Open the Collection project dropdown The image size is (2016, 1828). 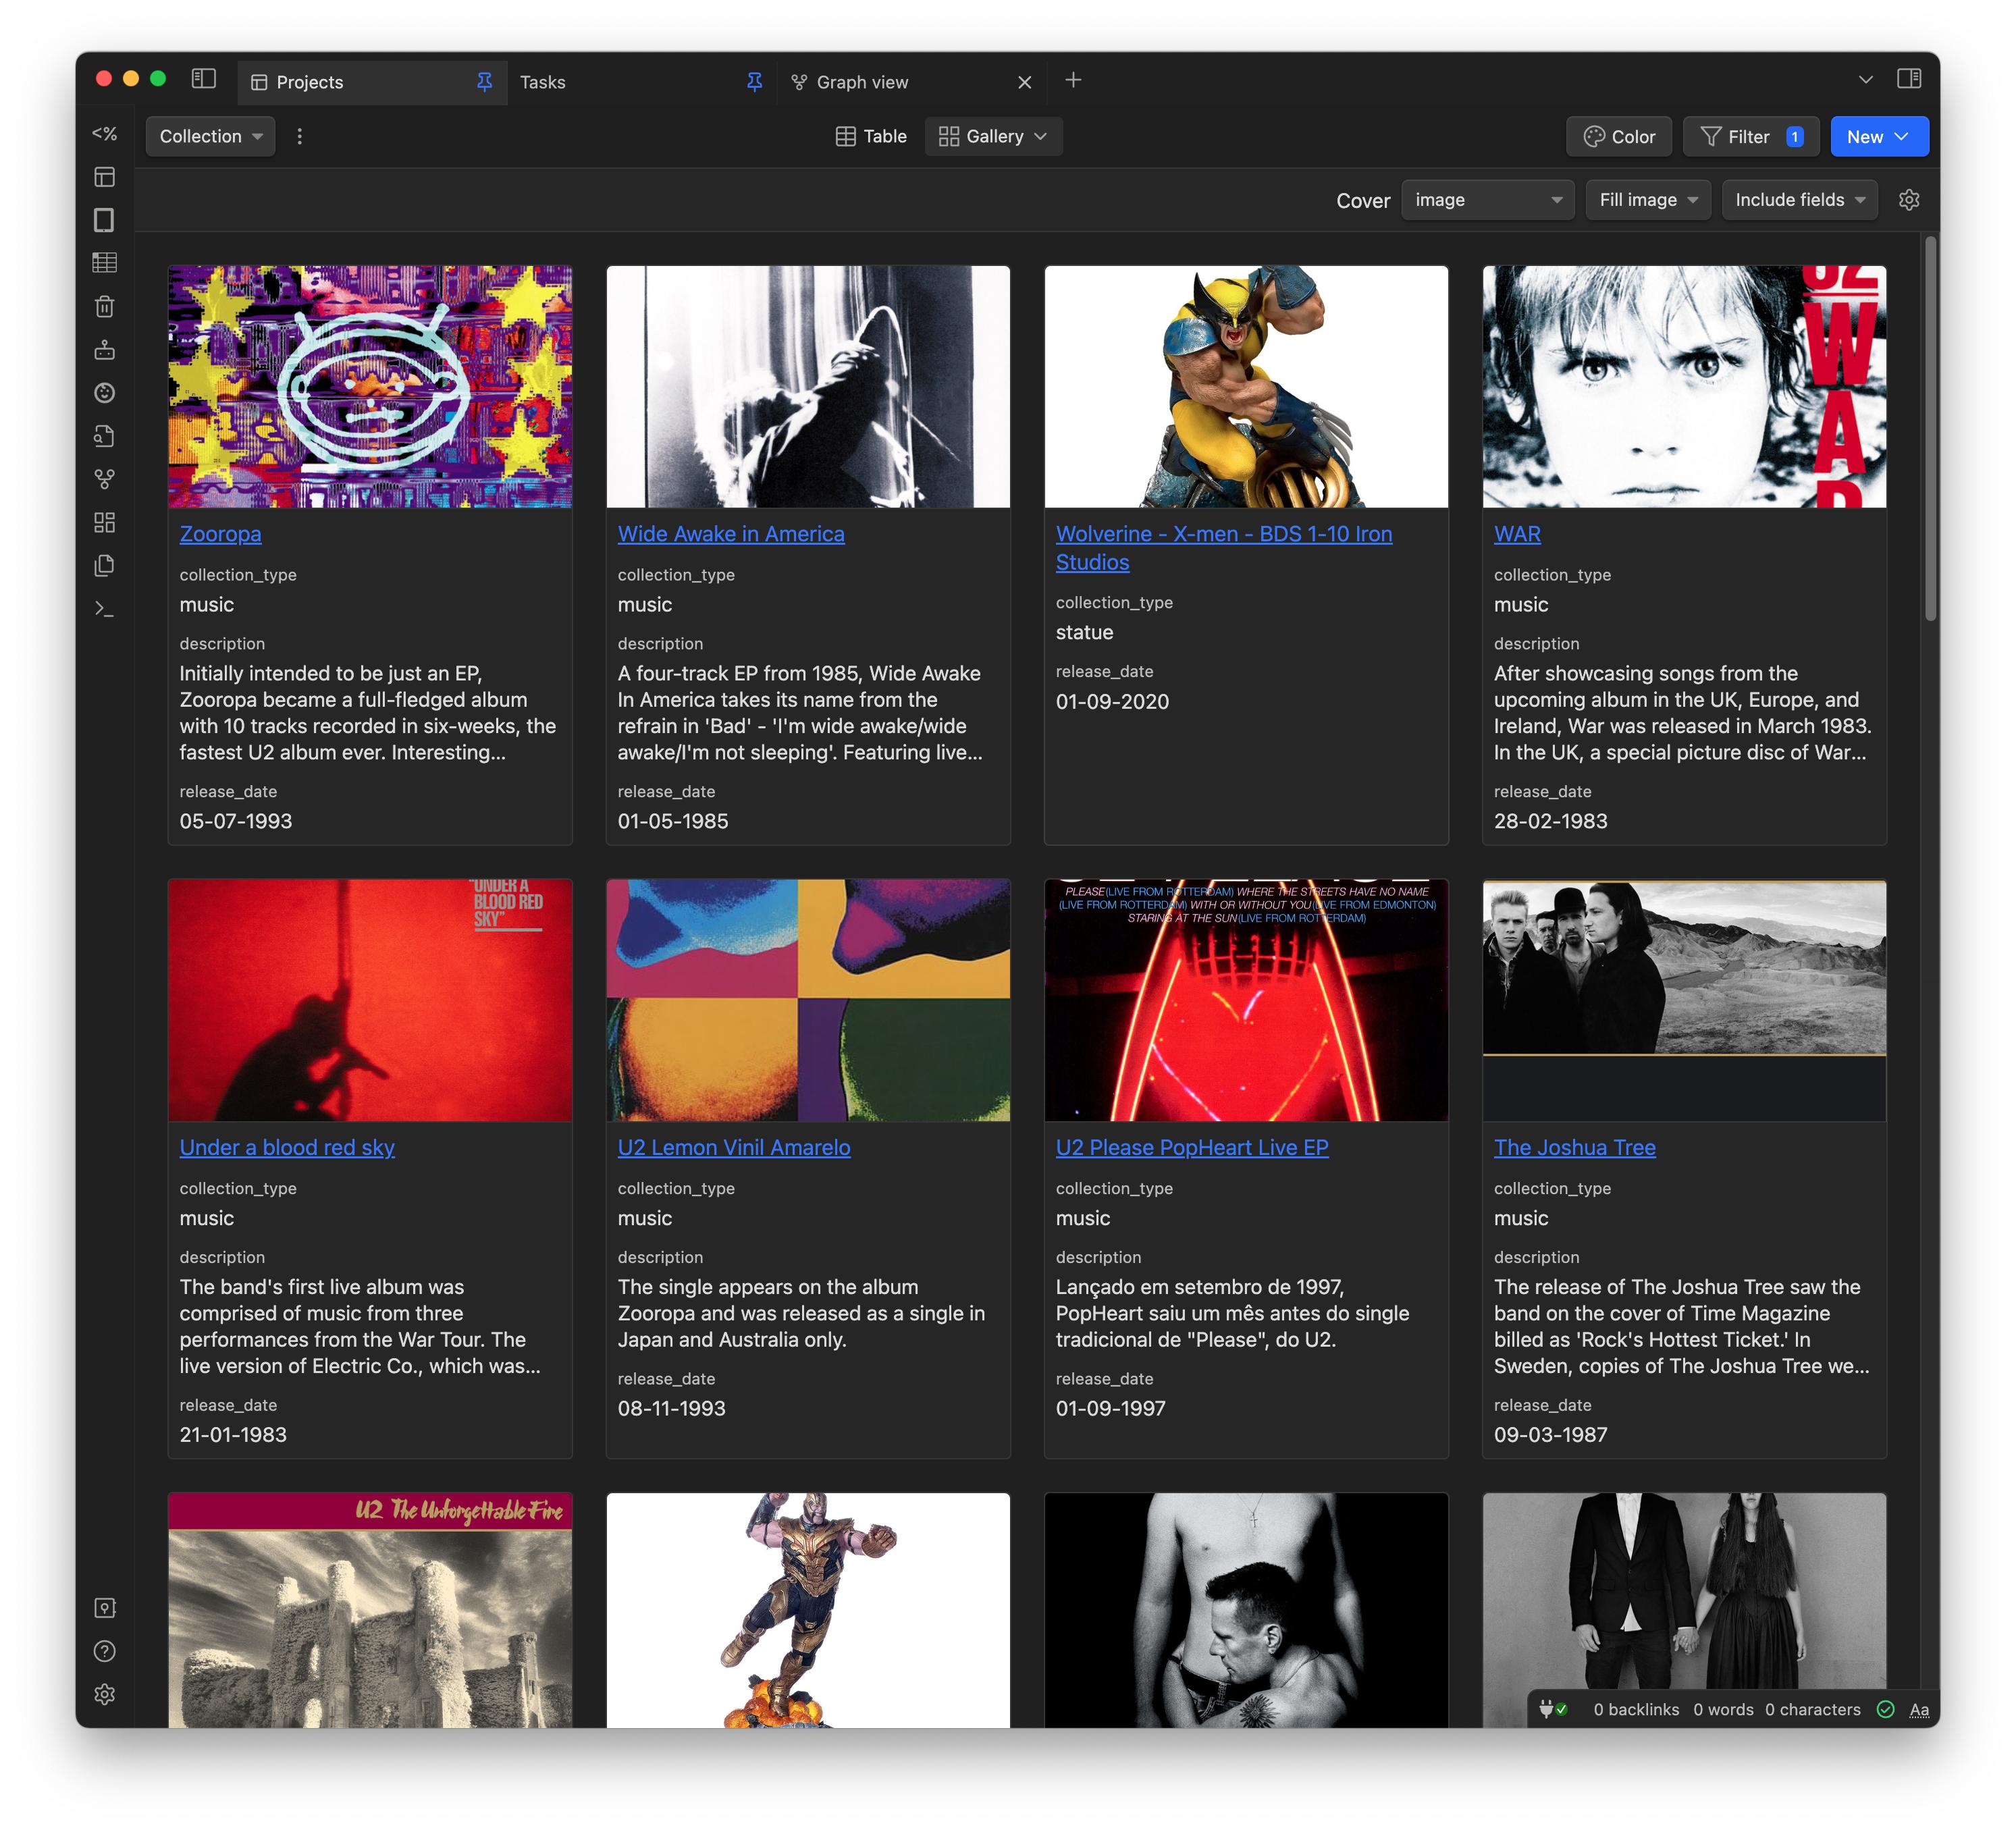[x=211, y=136]
